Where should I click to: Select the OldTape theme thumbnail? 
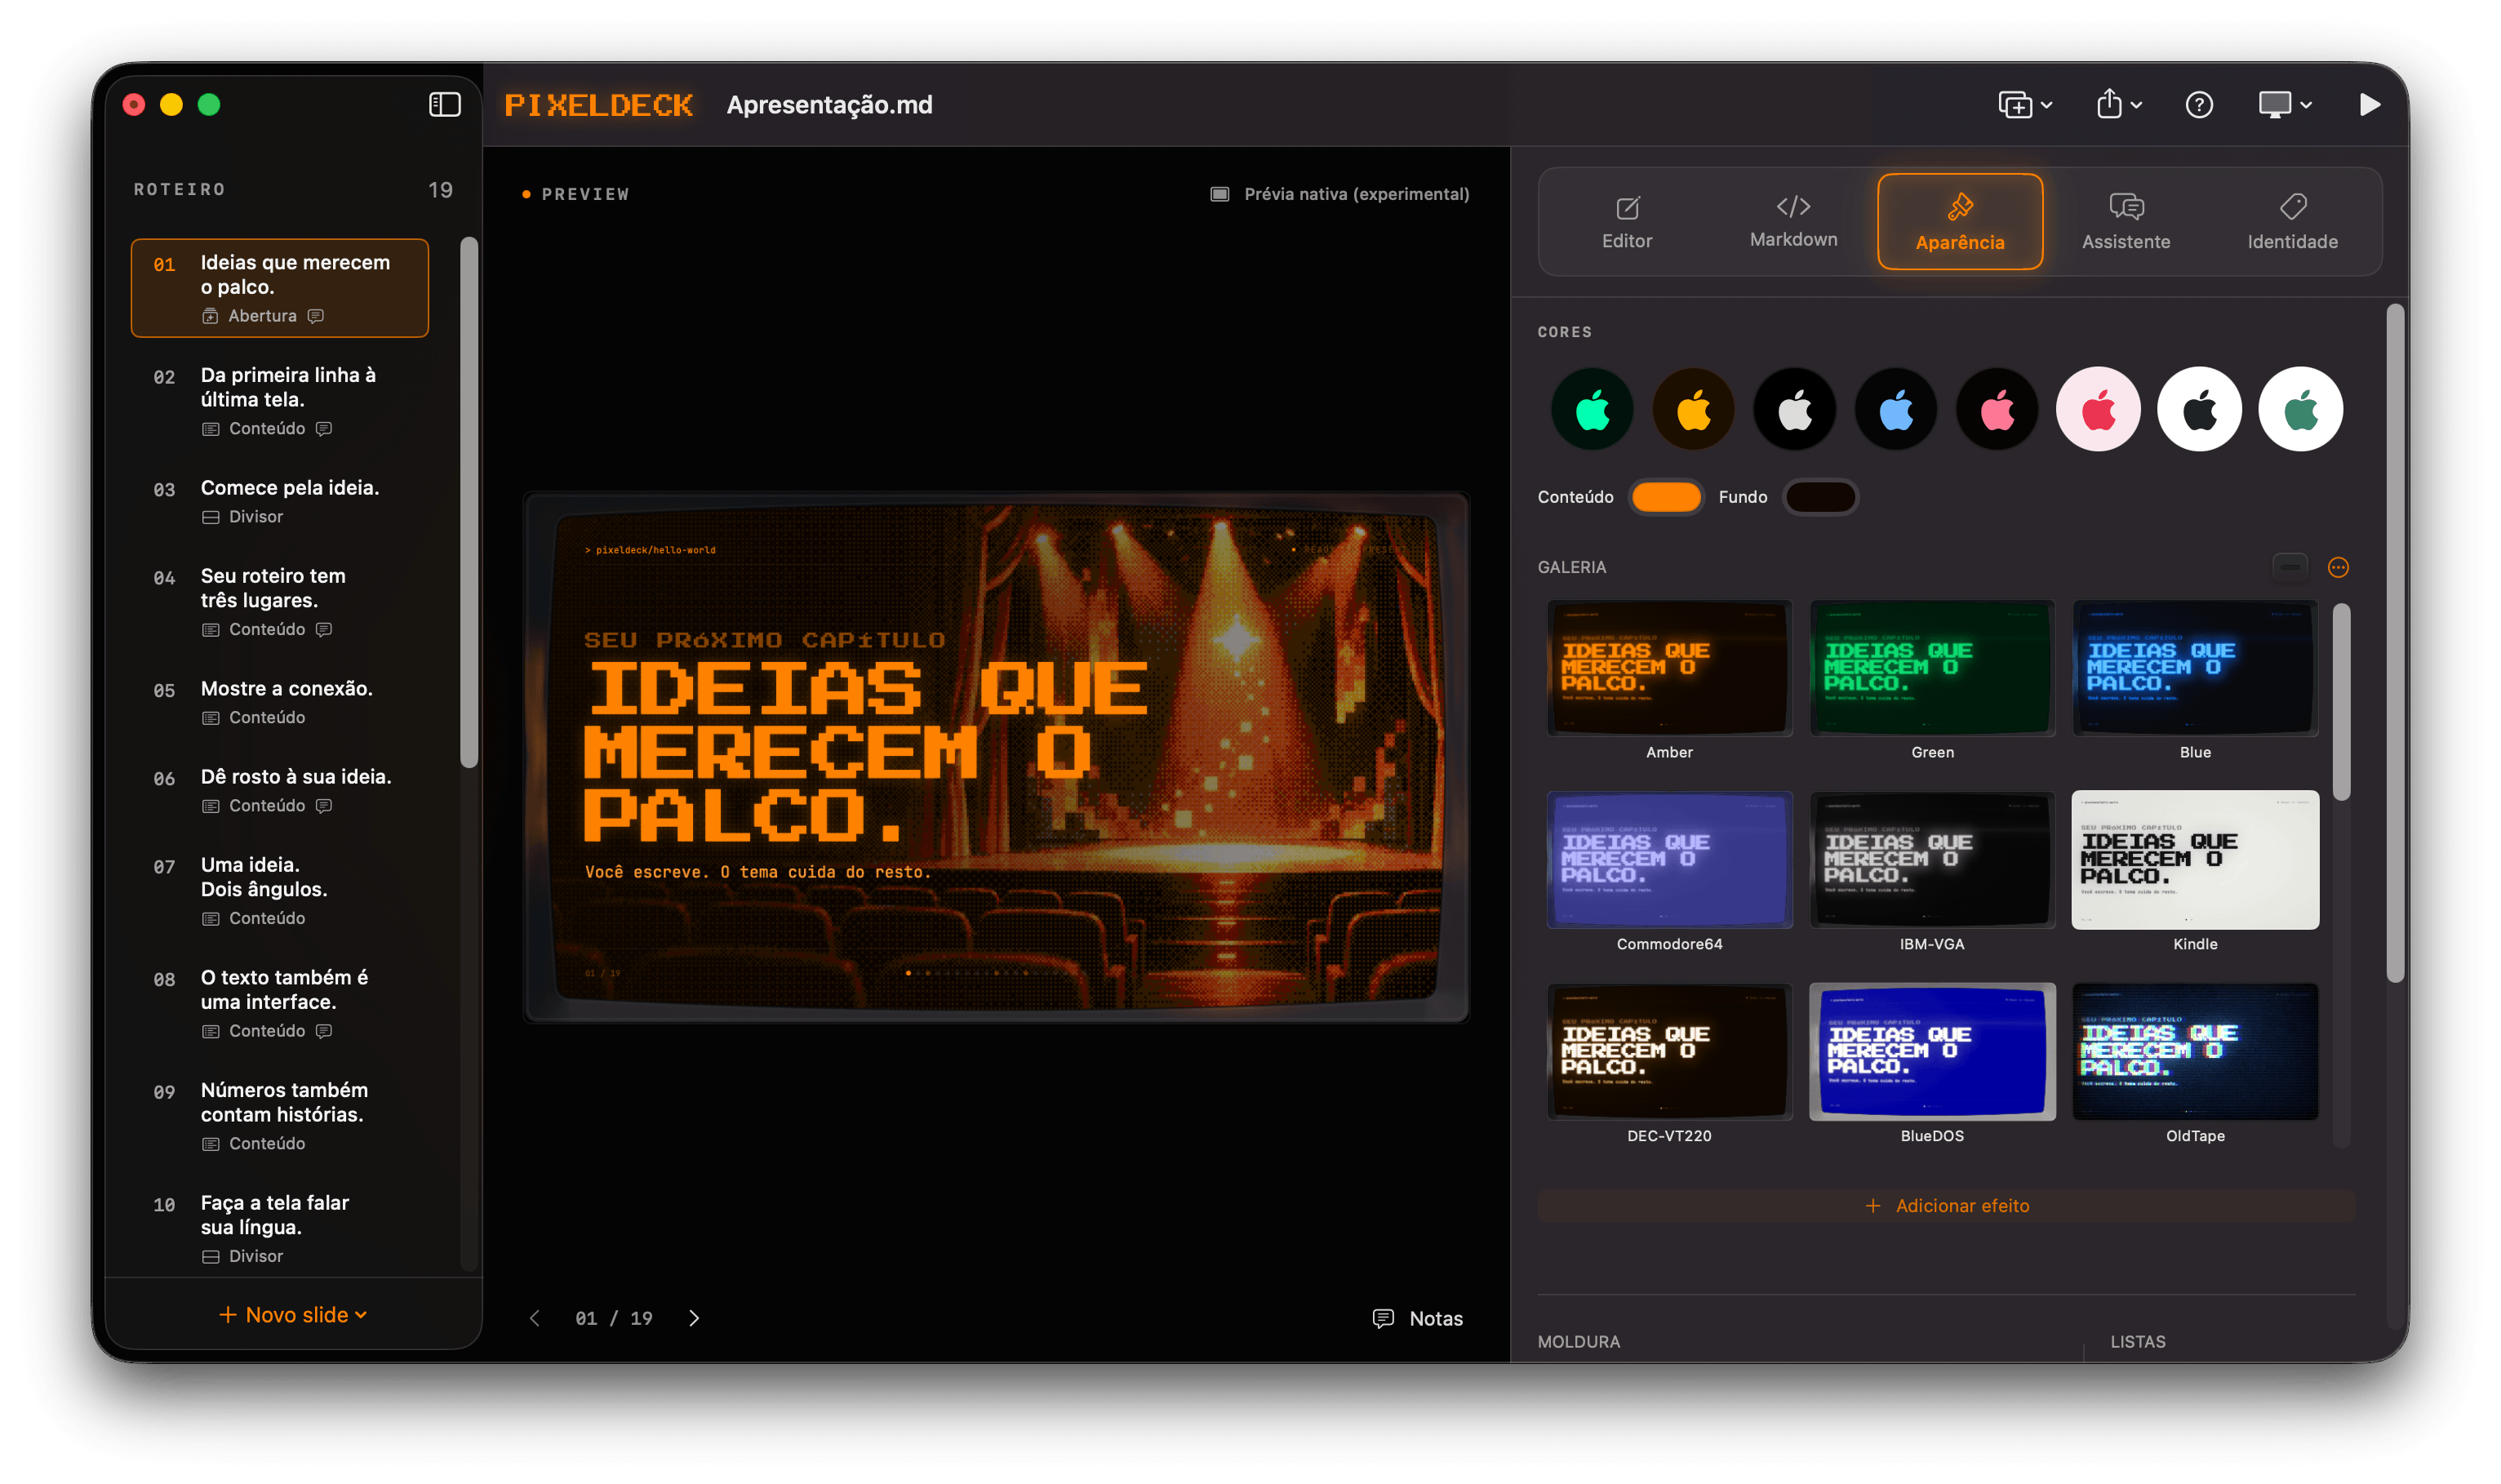[2194, 1052]
